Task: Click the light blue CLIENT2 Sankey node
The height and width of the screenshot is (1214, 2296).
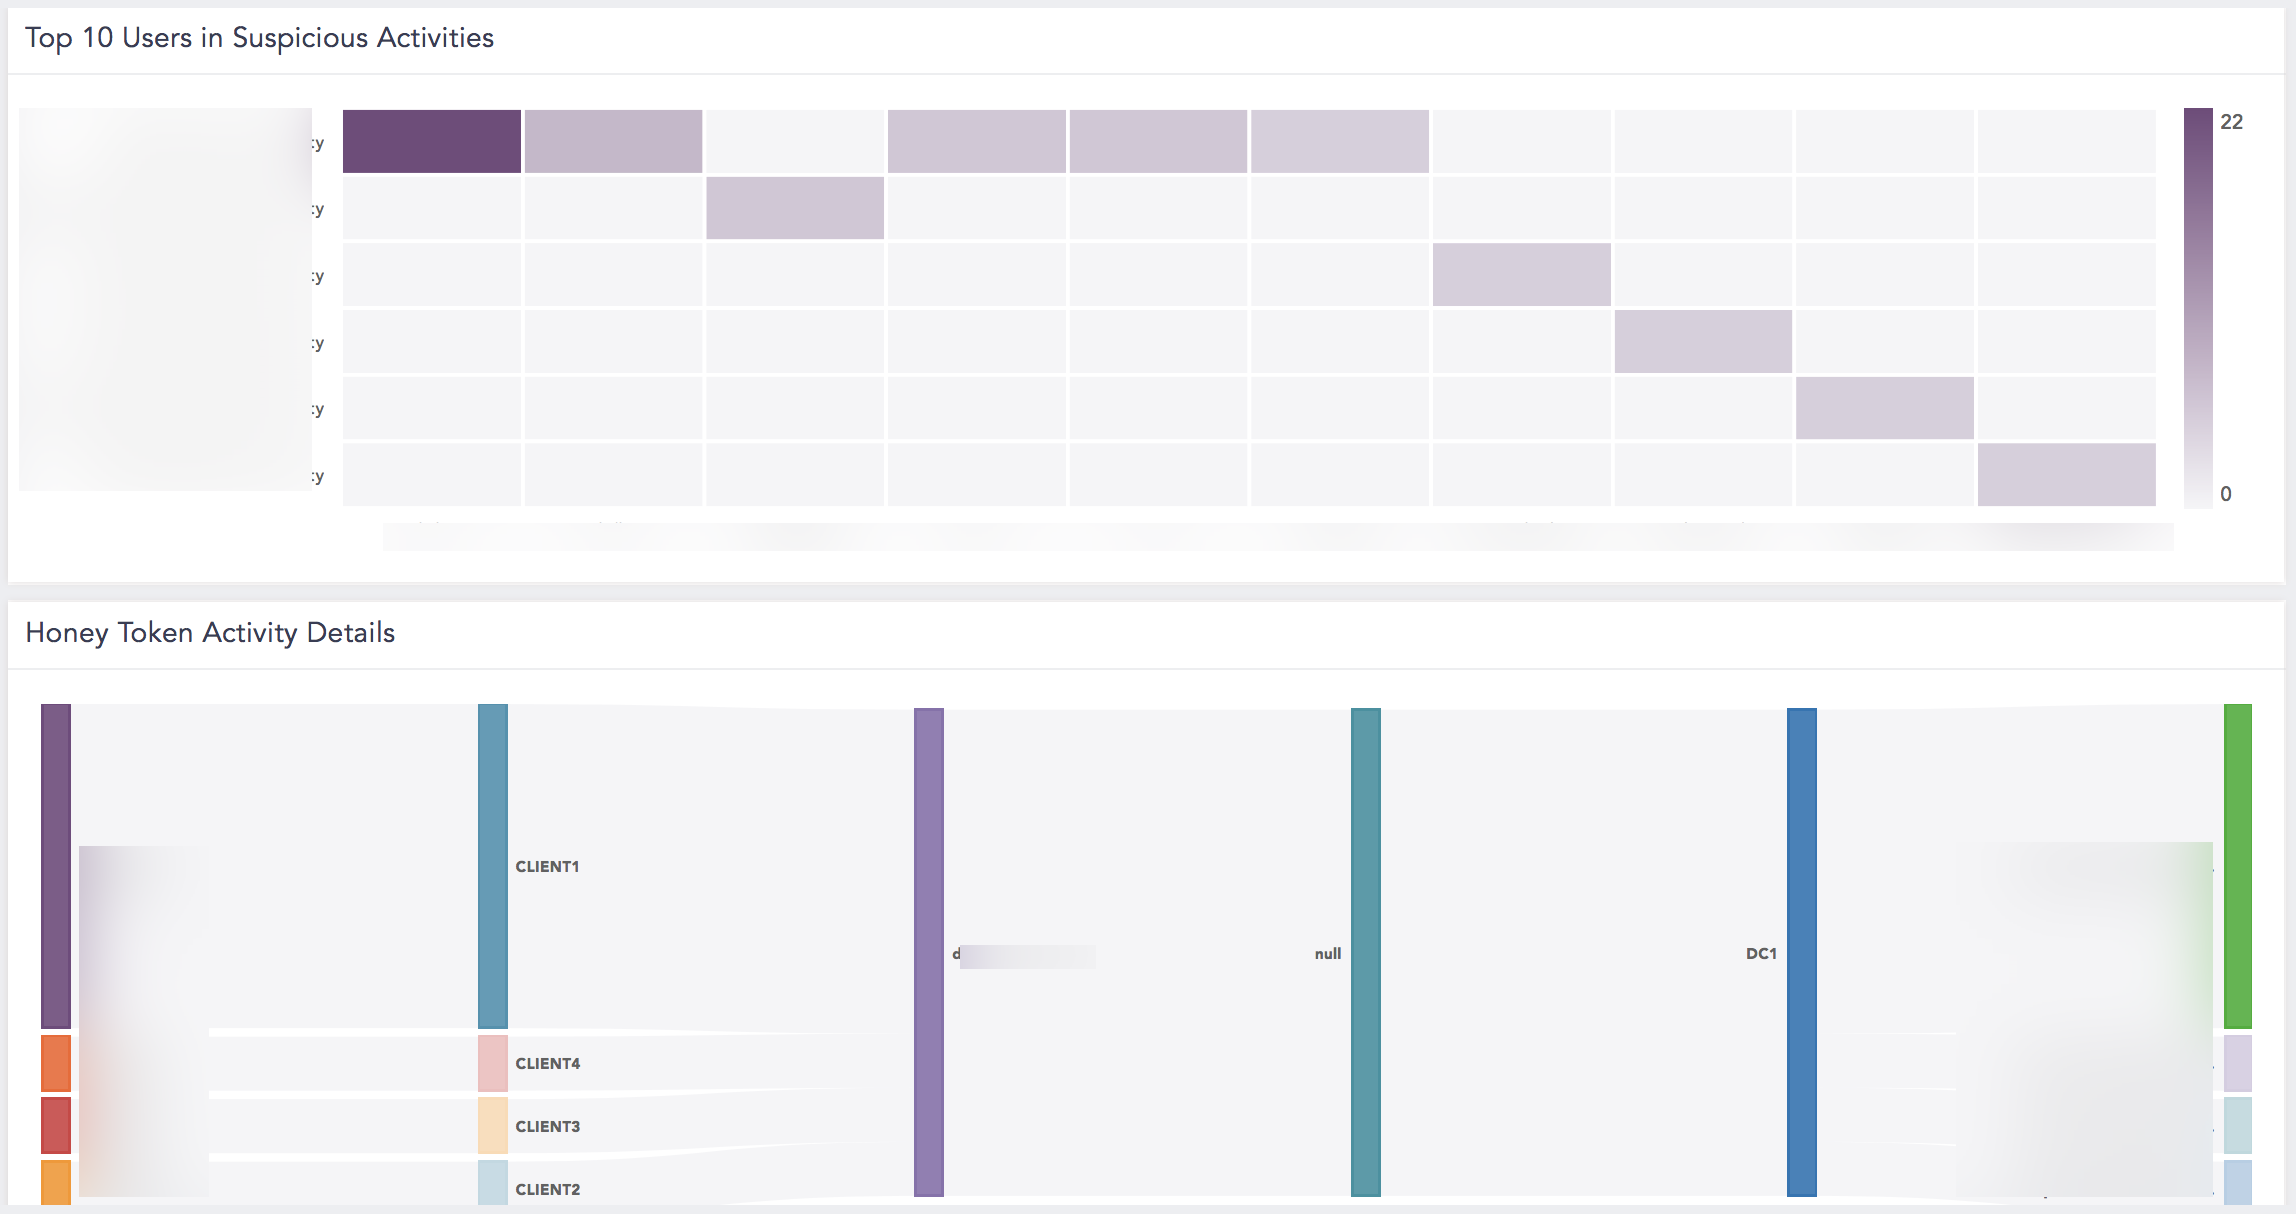Action: coord(492,1182)
